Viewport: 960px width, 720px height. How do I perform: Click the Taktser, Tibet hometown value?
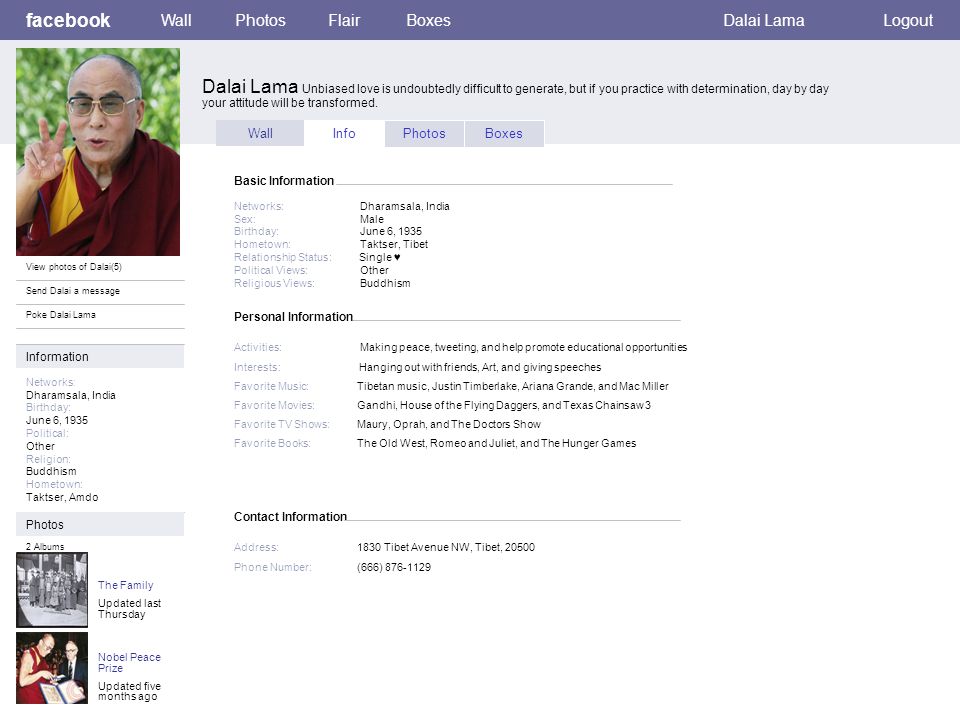[394, 244]
